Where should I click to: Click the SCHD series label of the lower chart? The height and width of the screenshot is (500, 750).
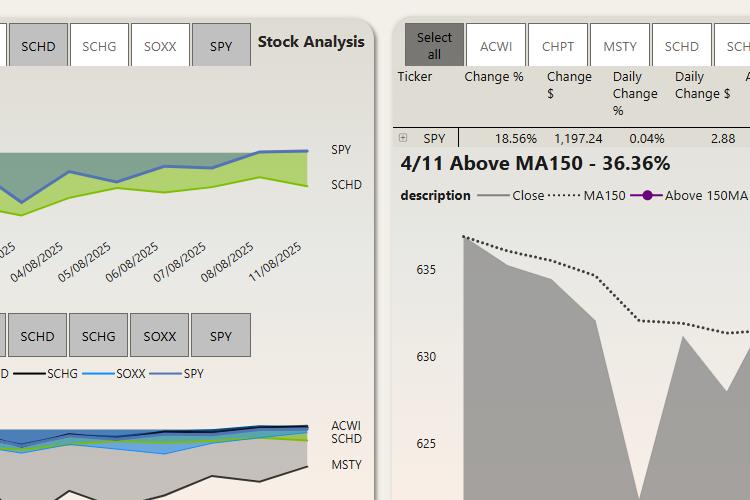(x=346, y=438)
